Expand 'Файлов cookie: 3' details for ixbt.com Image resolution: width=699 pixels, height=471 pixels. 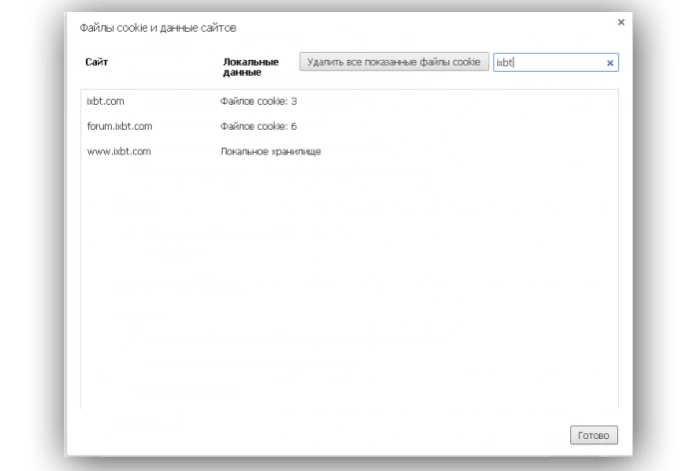point(259,101)
